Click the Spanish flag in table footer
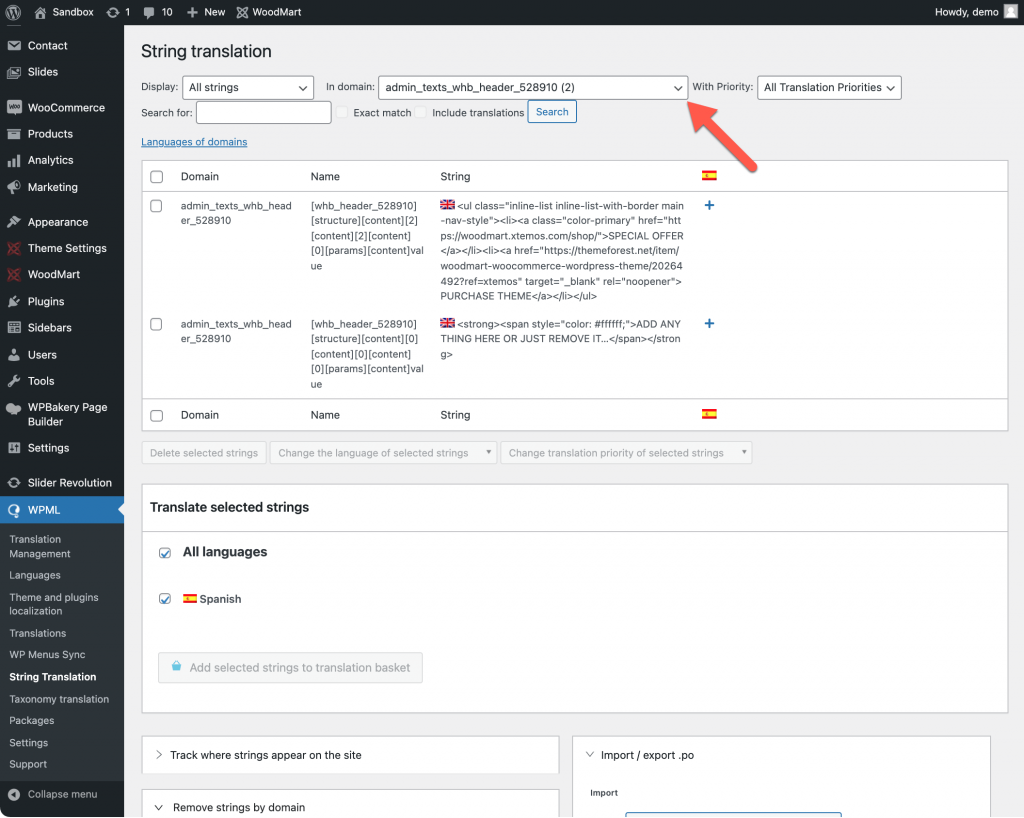This screenshot has width=1024, height=818. [x=709, y=414]
